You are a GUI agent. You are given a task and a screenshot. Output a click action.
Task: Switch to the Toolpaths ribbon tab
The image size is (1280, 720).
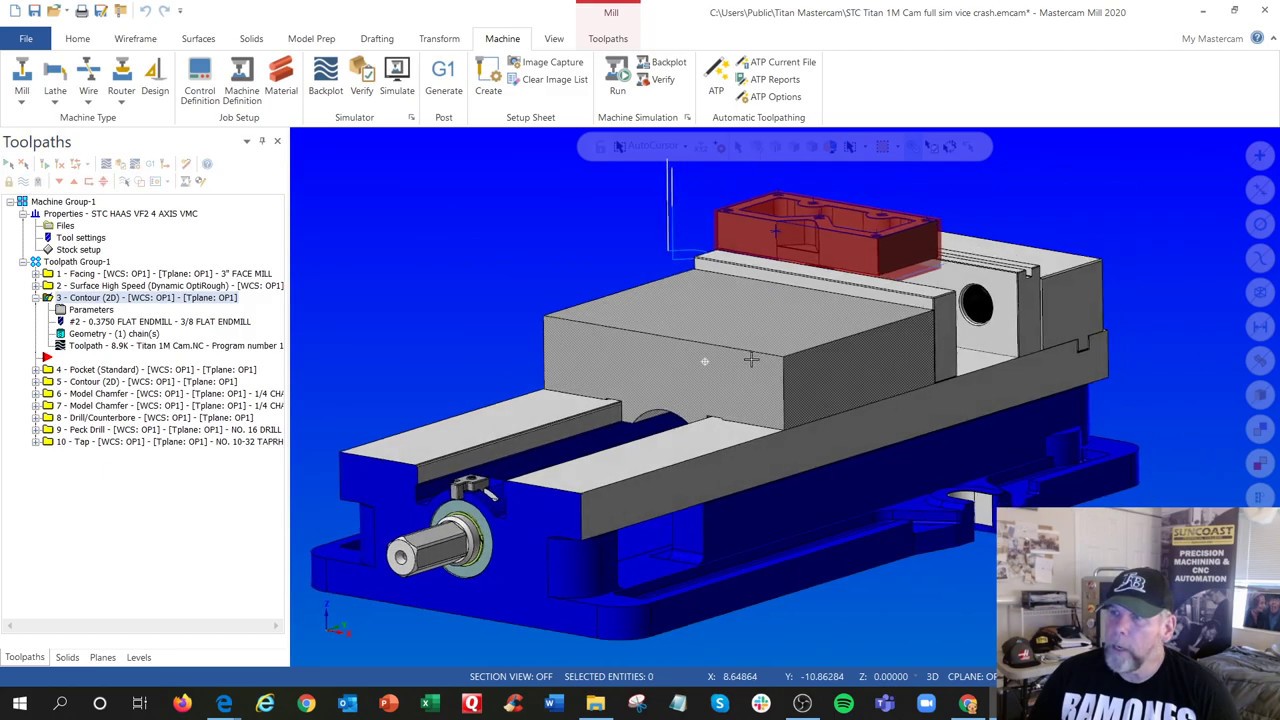click(x=608, y=39)
